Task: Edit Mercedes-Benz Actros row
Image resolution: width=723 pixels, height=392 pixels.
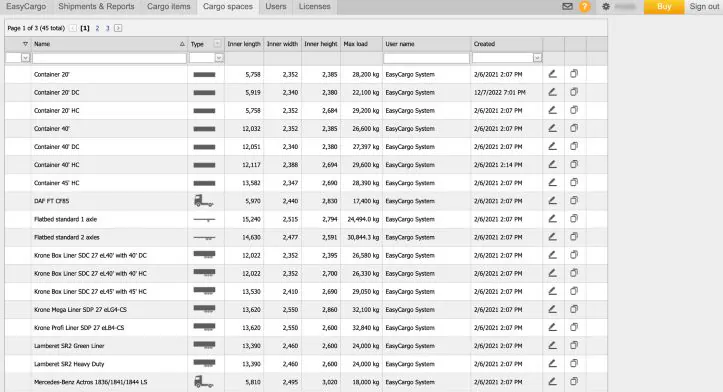Action: click(x=552, y=382)
